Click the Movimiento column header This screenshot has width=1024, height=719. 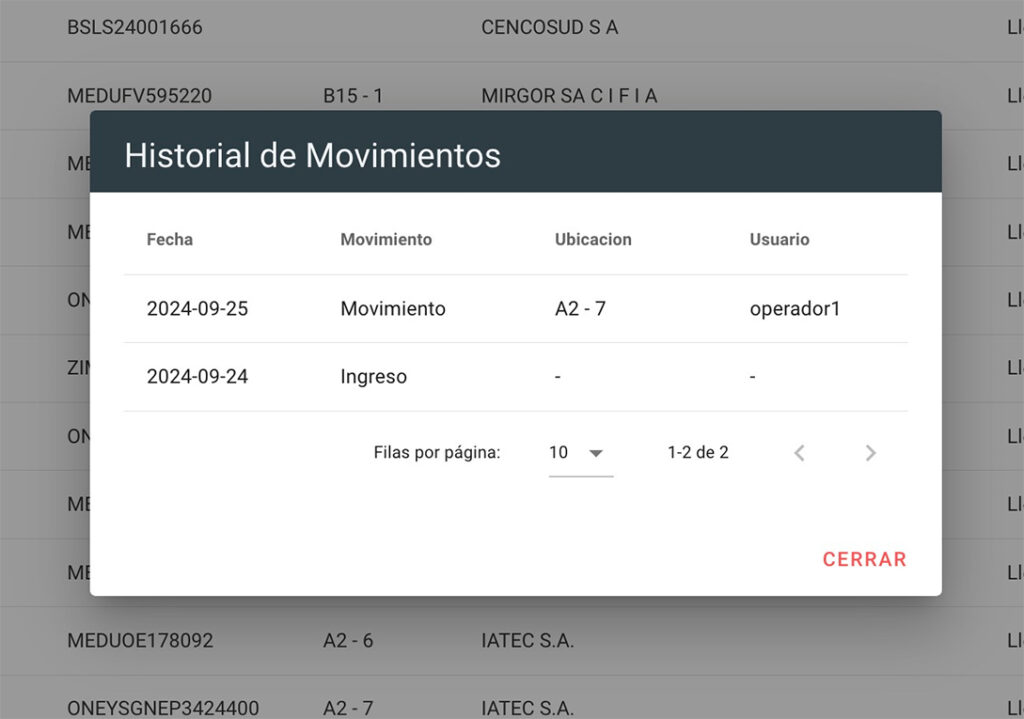386,240
